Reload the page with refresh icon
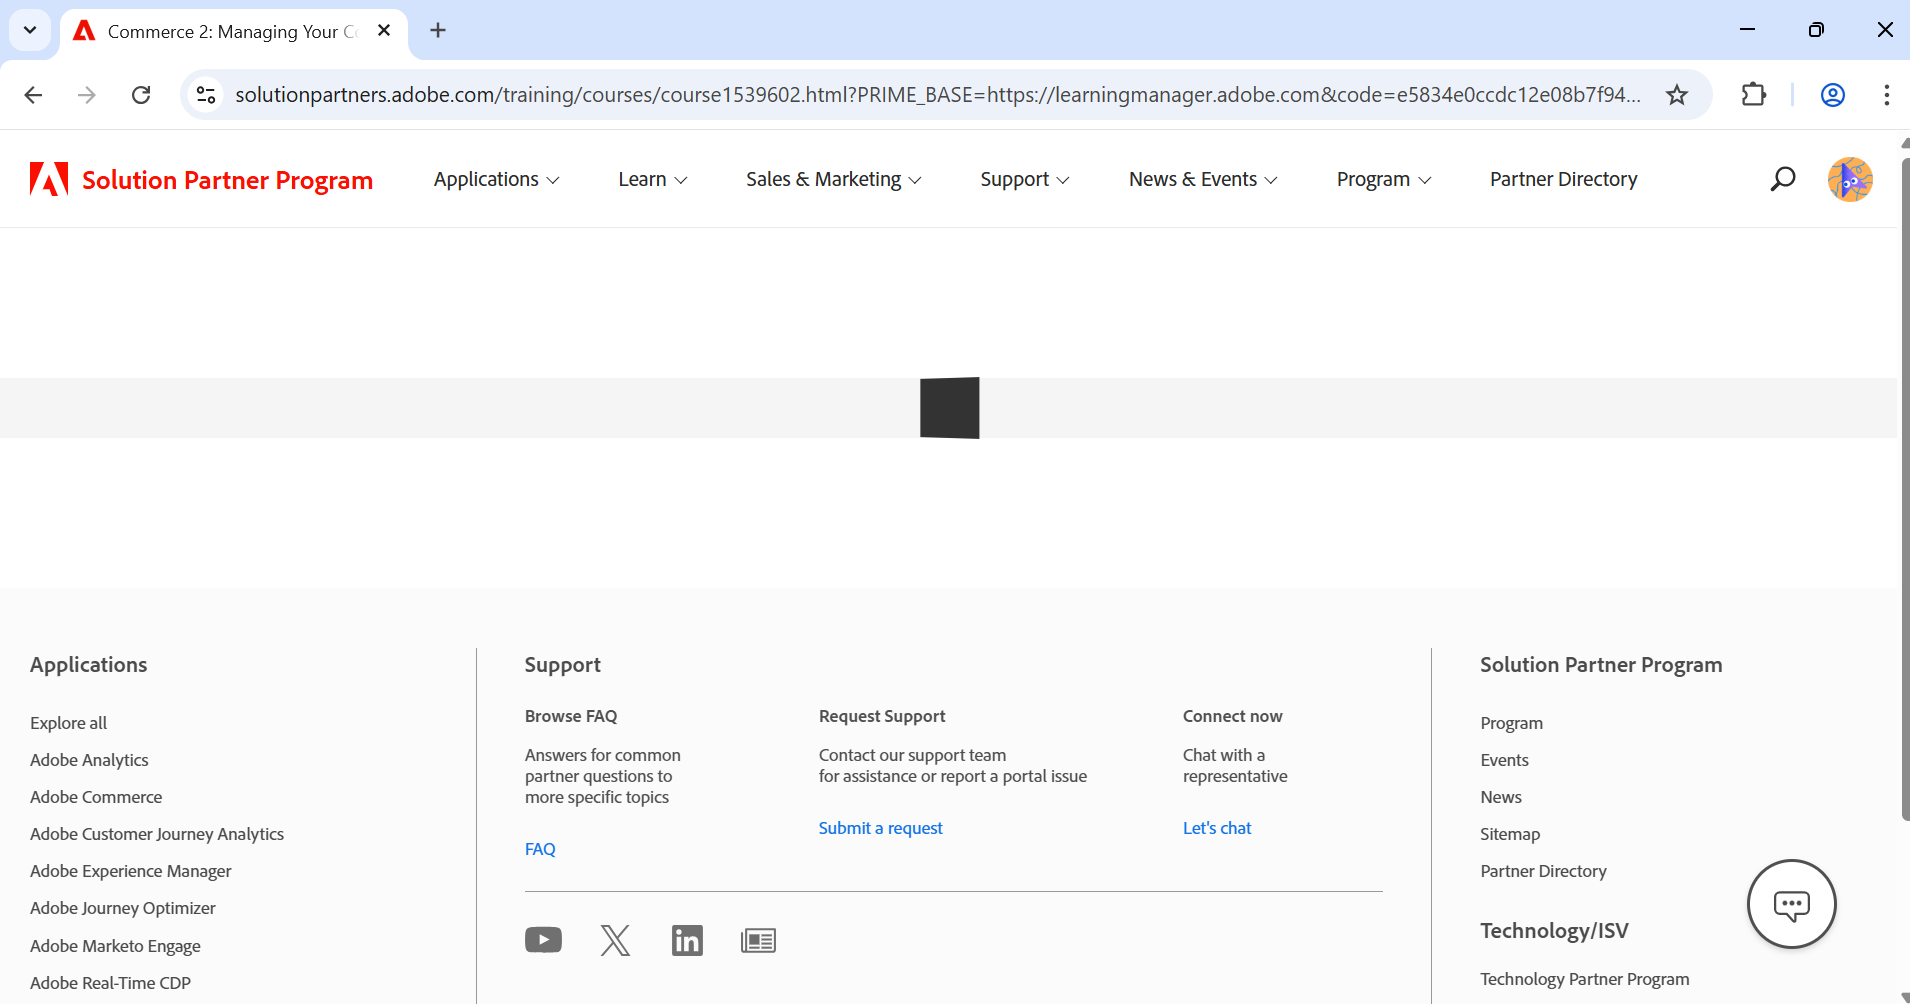The image size is (1910, 1004). [x=141, y=95]
